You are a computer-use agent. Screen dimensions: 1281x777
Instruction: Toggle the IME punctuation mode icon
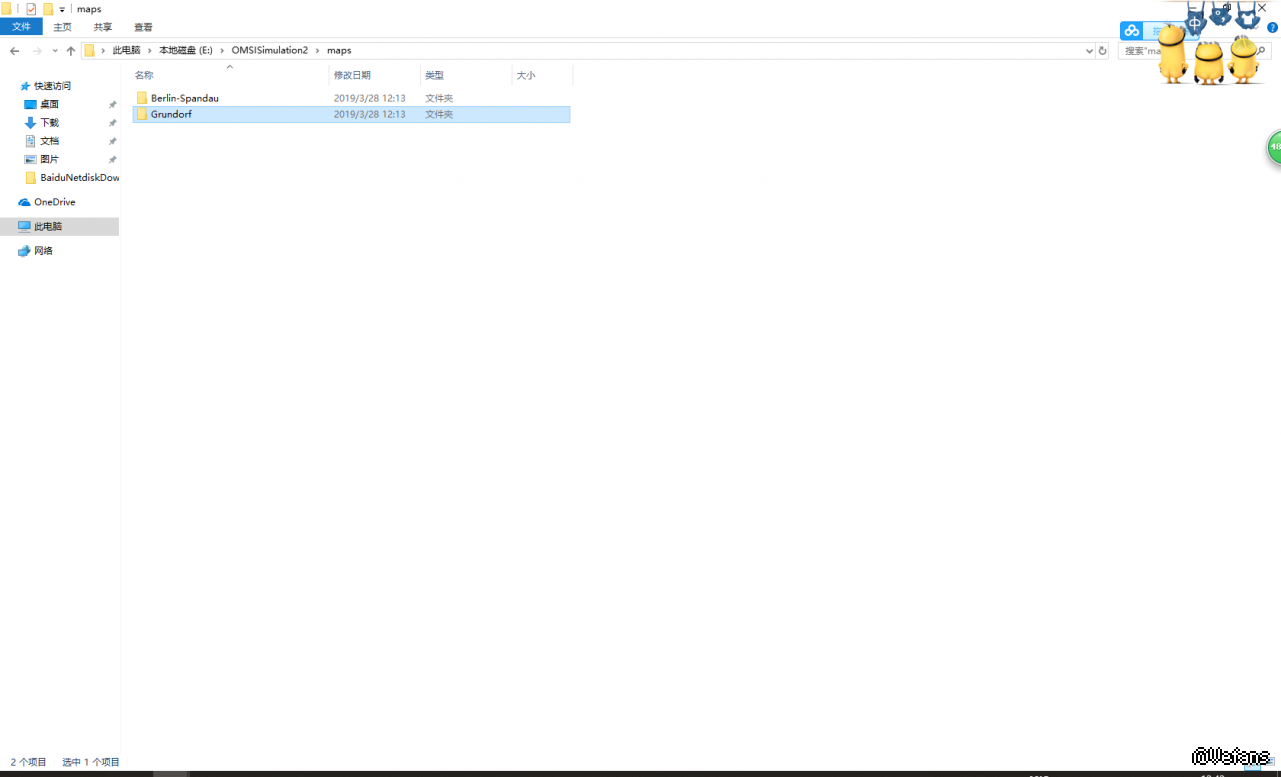[1220, 14]
